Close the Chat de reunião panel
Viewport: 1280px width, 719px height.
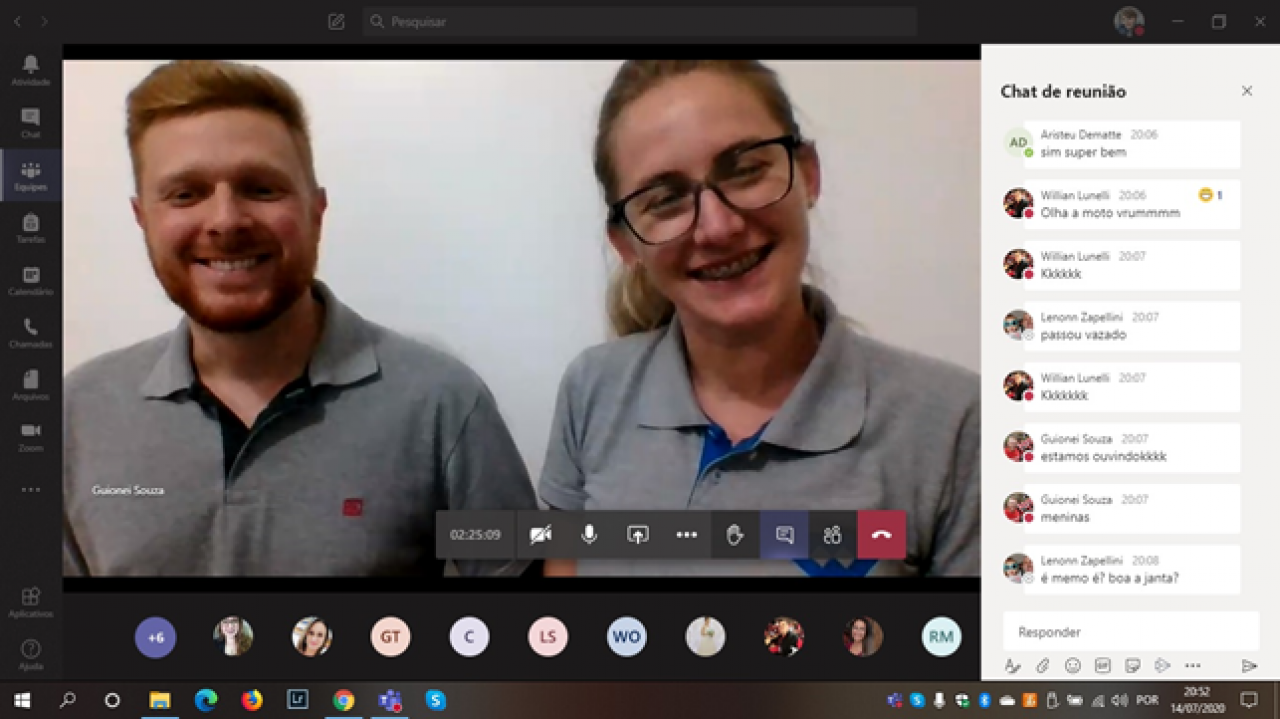coord(1247,91)
